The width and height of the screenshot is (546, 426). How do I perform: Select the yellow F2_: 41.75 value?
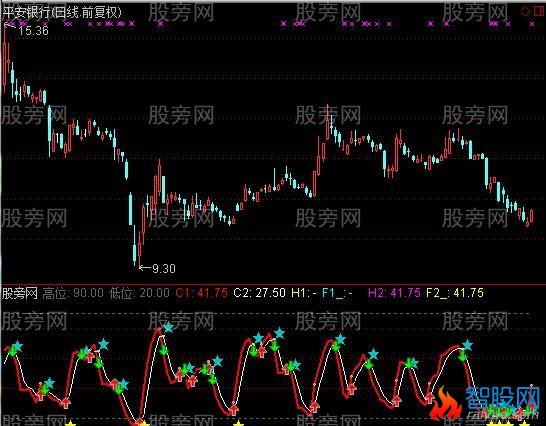tap(455, 293)
